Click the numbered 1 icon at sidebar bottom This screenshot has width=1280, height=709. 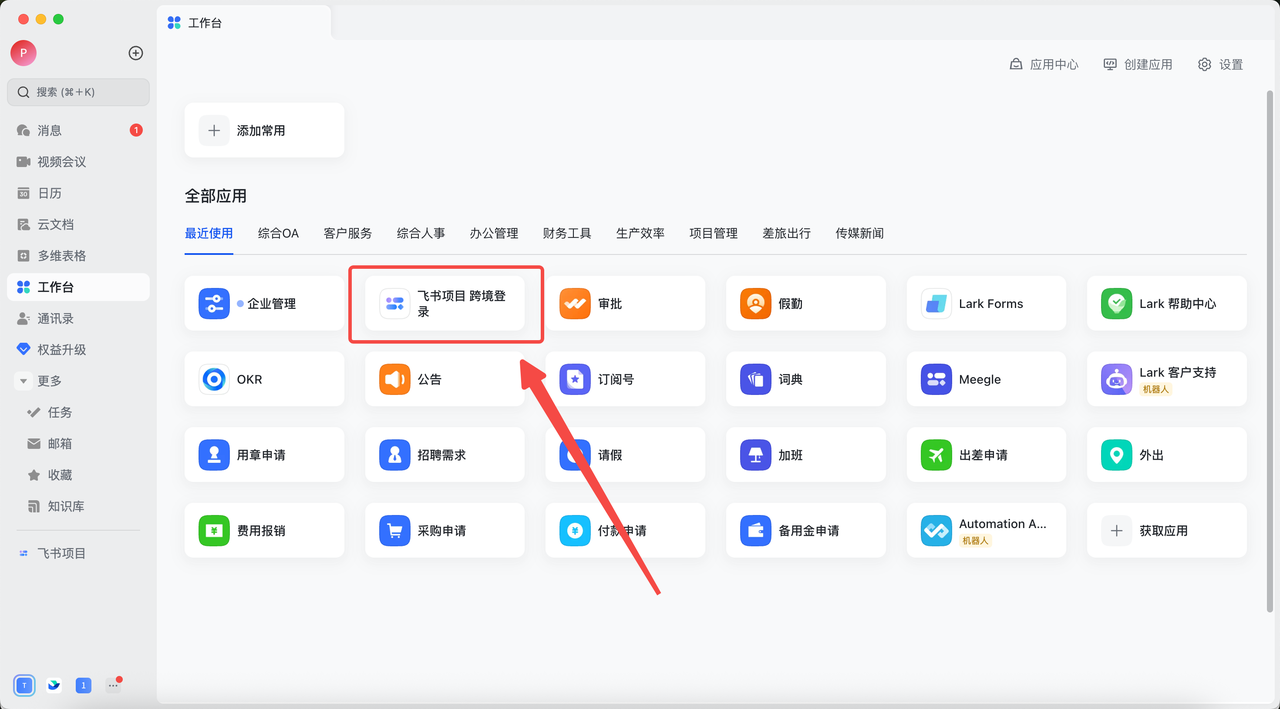pyautogui.click(x=84, y=685)
